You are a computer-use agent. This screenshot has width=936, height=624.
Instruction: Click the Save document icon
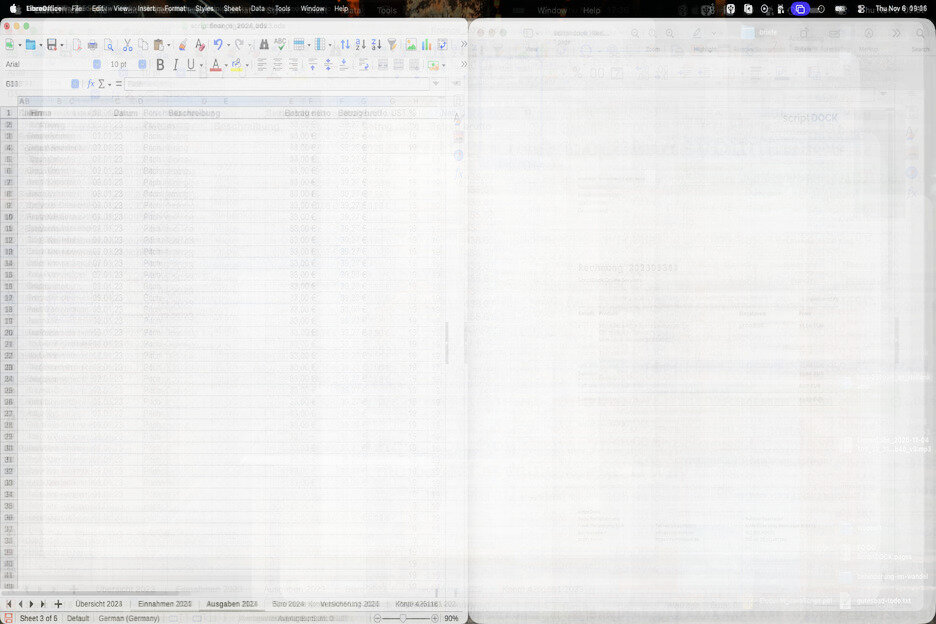(50, 45)
